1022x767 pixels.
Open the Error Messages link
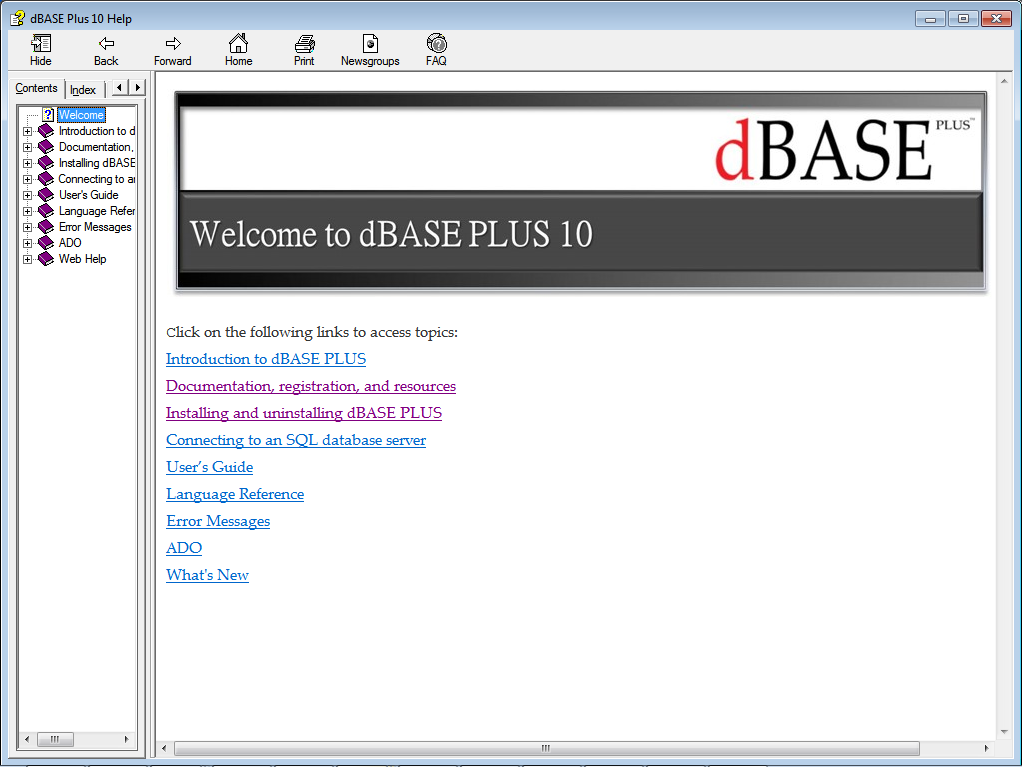click(x=218, y=521)
